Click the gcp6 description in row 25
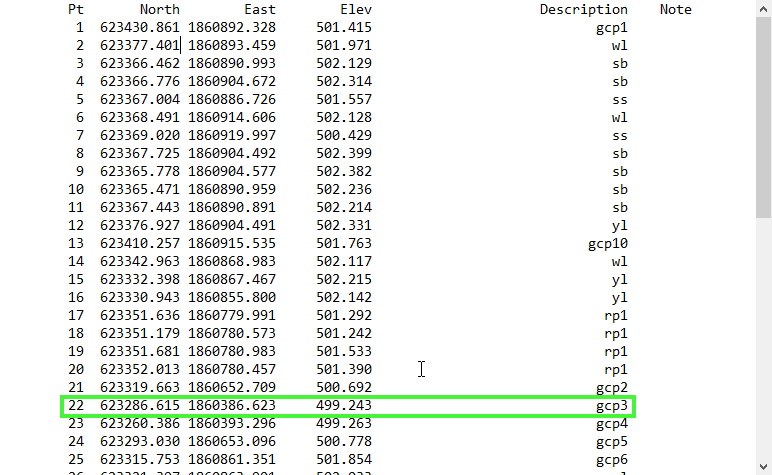 [611, 459]
